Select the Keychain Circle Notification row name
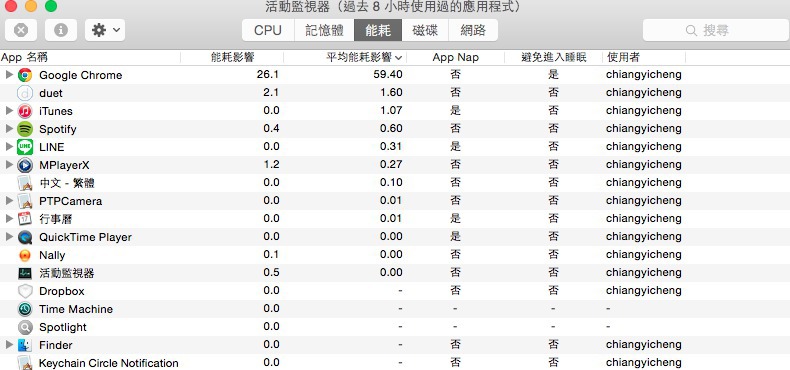This screenshot has width=790, height=370. pyautogui.click(x=108, y=363)
